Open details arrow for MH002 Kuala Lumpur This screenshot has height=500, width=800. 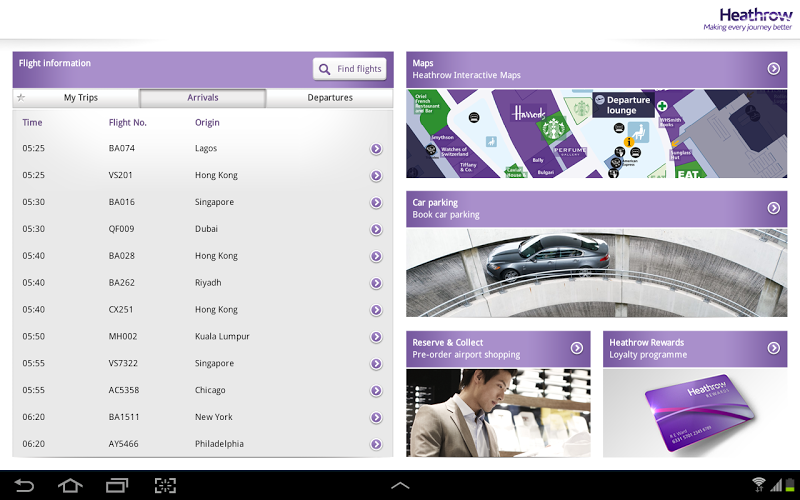click(x=376, y=337)
